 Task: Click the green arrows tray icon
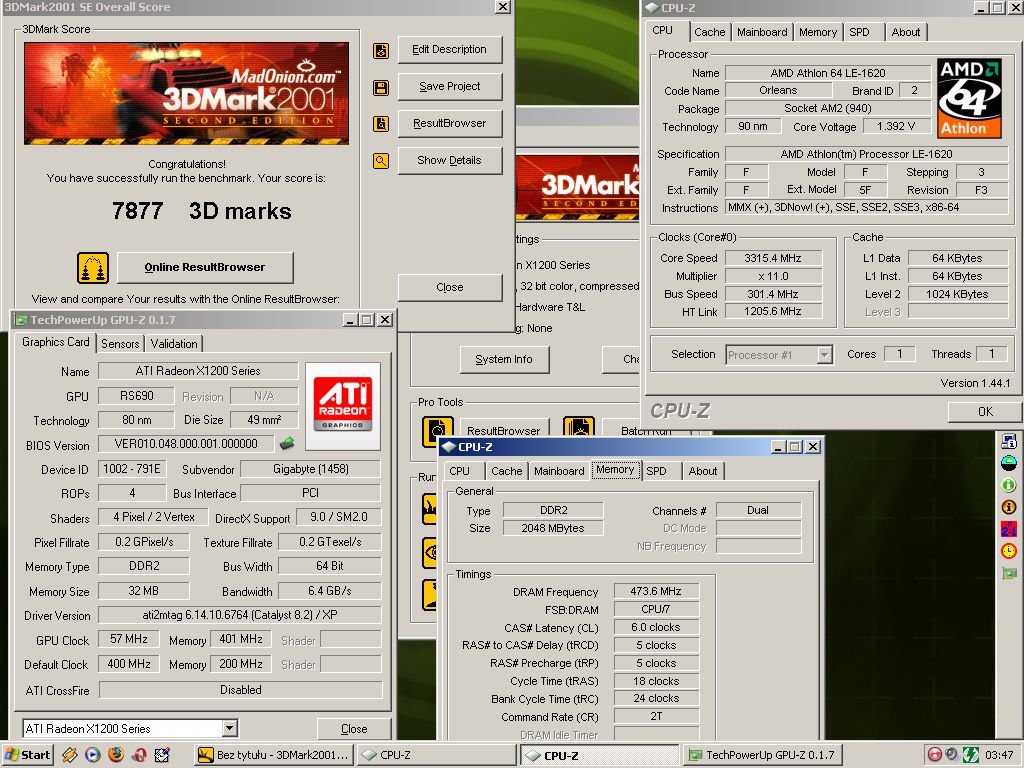pyautogui.click(x=970, y=755)
